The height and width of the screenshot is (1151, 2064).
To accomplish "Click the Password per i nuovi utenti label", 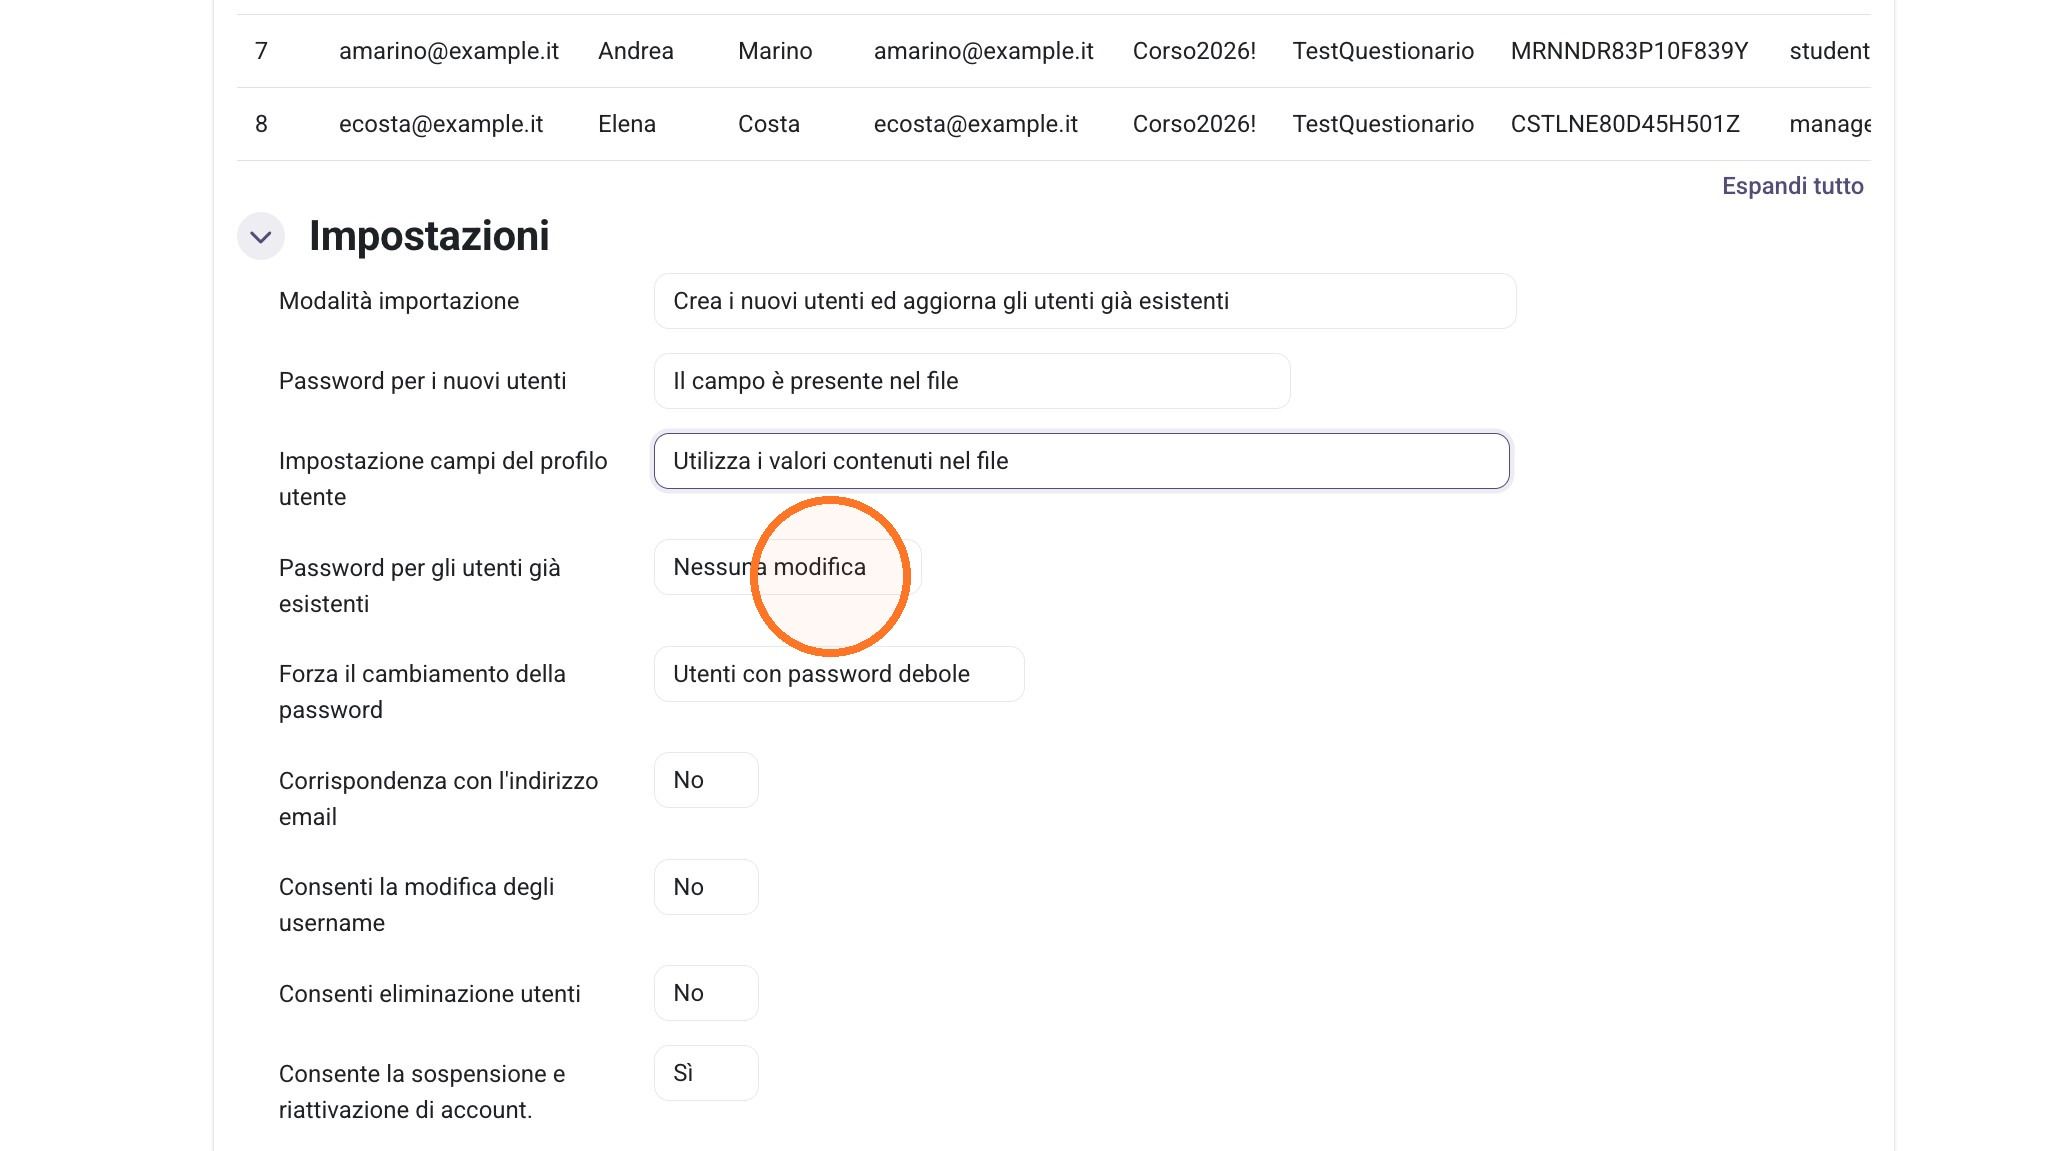I will click(422, 381).
